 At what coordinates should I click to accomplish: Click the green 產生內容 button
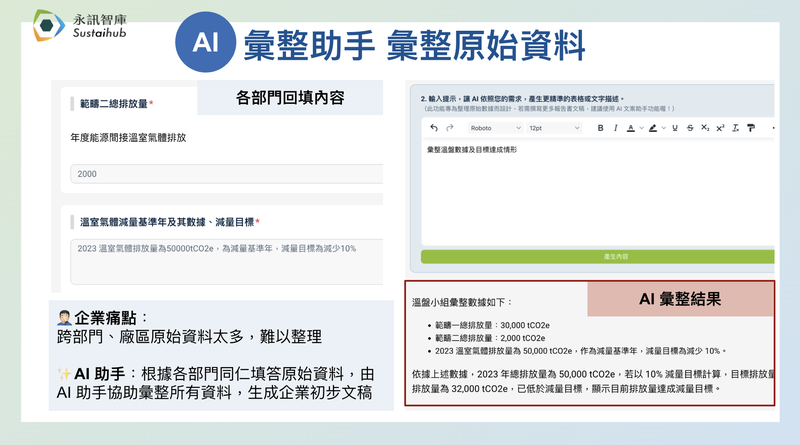click(x=597, y=257)
